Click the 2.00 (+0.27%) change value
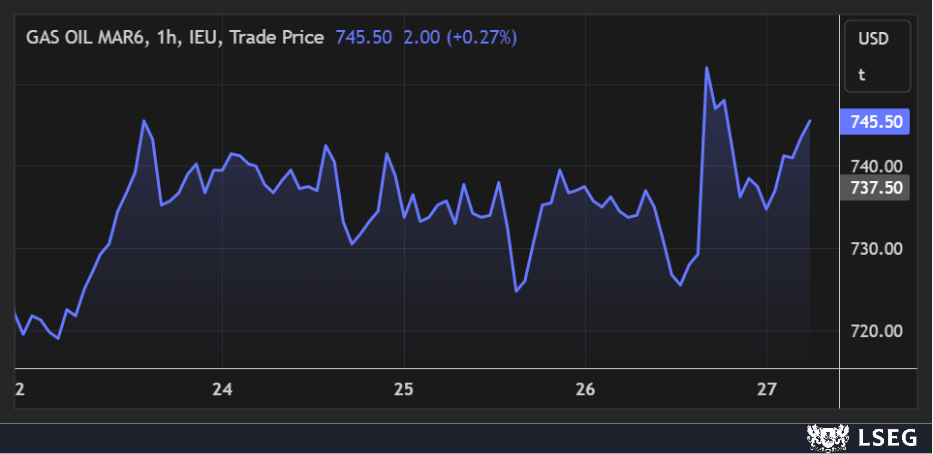 tap(459, 38)
